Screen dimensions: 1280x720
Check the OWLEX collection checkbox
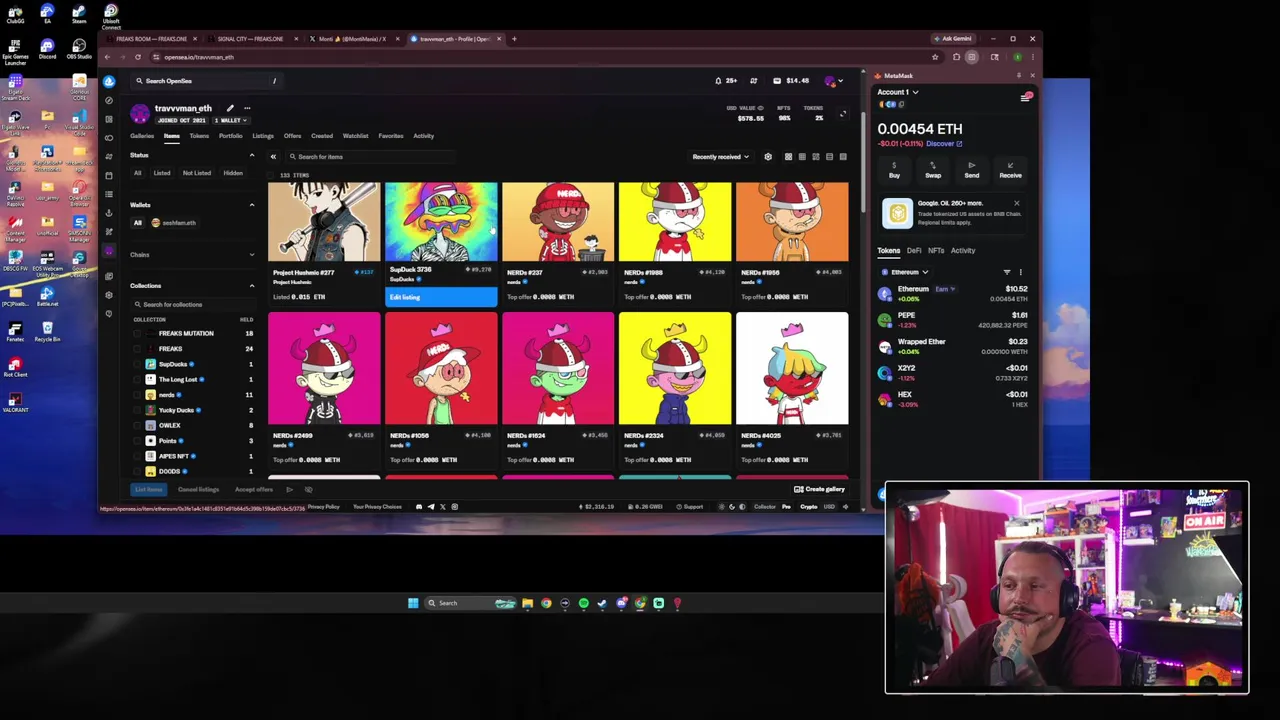[x=138, y=425]
